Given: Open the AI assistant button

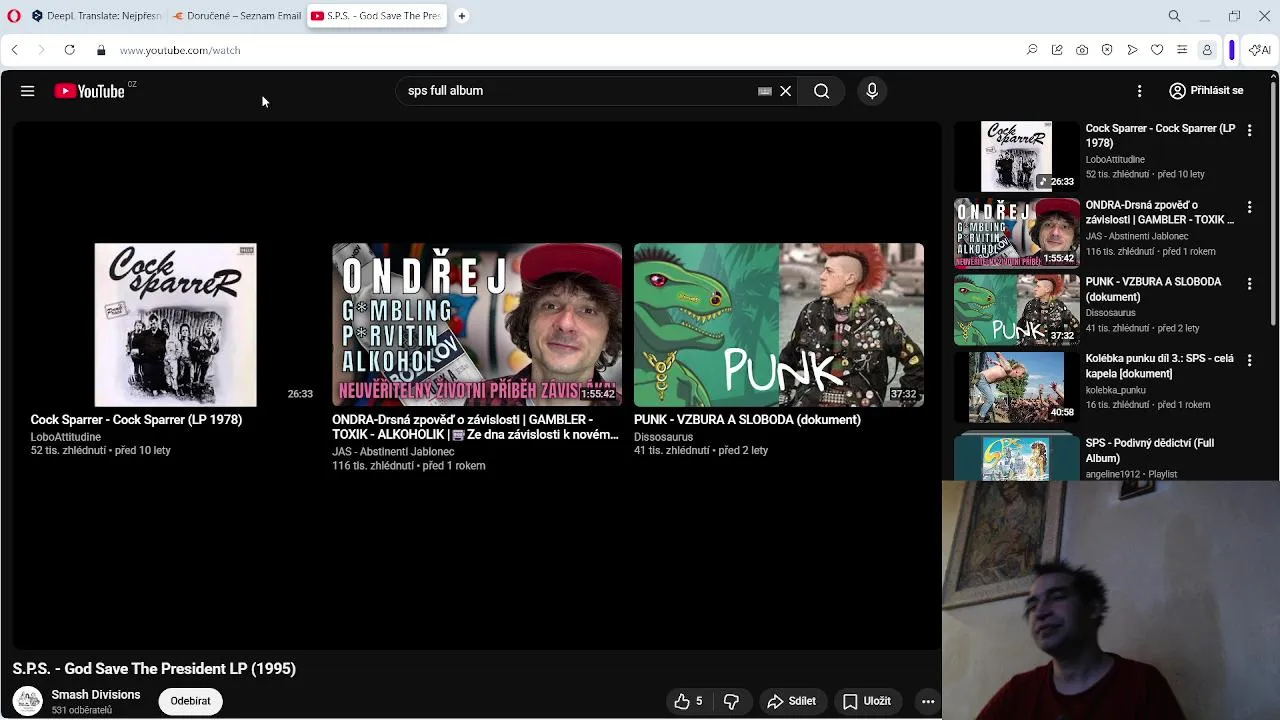Looking at the screenshot, I should (x=1260, y=50).
